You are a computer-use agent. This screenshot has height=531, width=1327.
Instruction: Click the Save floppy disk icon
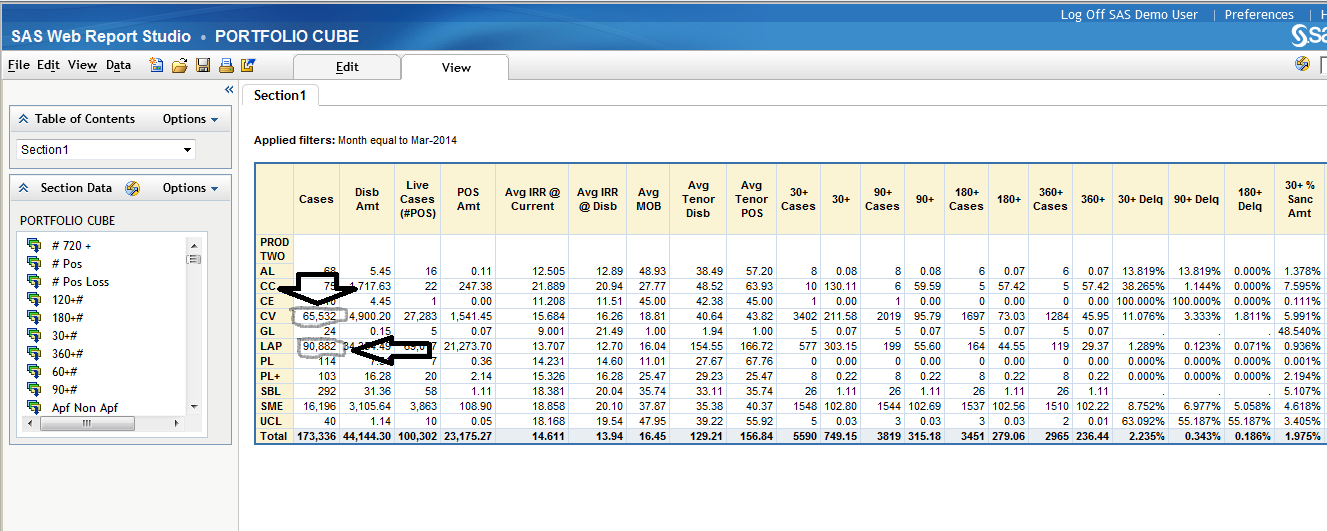203,66
